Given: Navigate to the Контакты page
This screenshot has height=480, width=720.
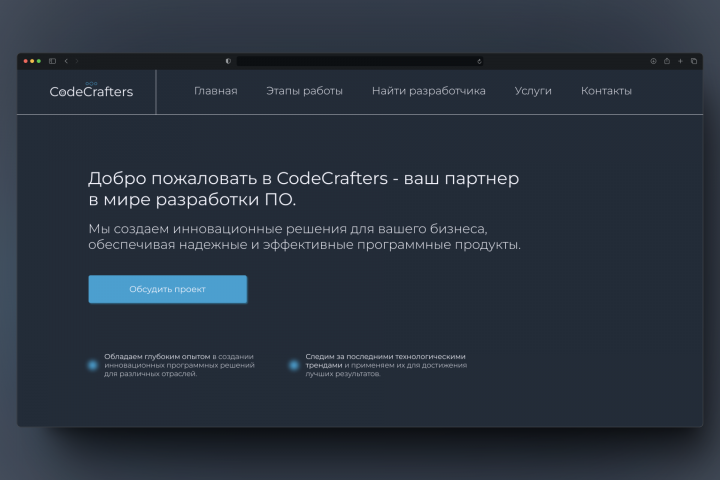Looking at the screenshot, I should pyautogui.click(x=606, y=91).
